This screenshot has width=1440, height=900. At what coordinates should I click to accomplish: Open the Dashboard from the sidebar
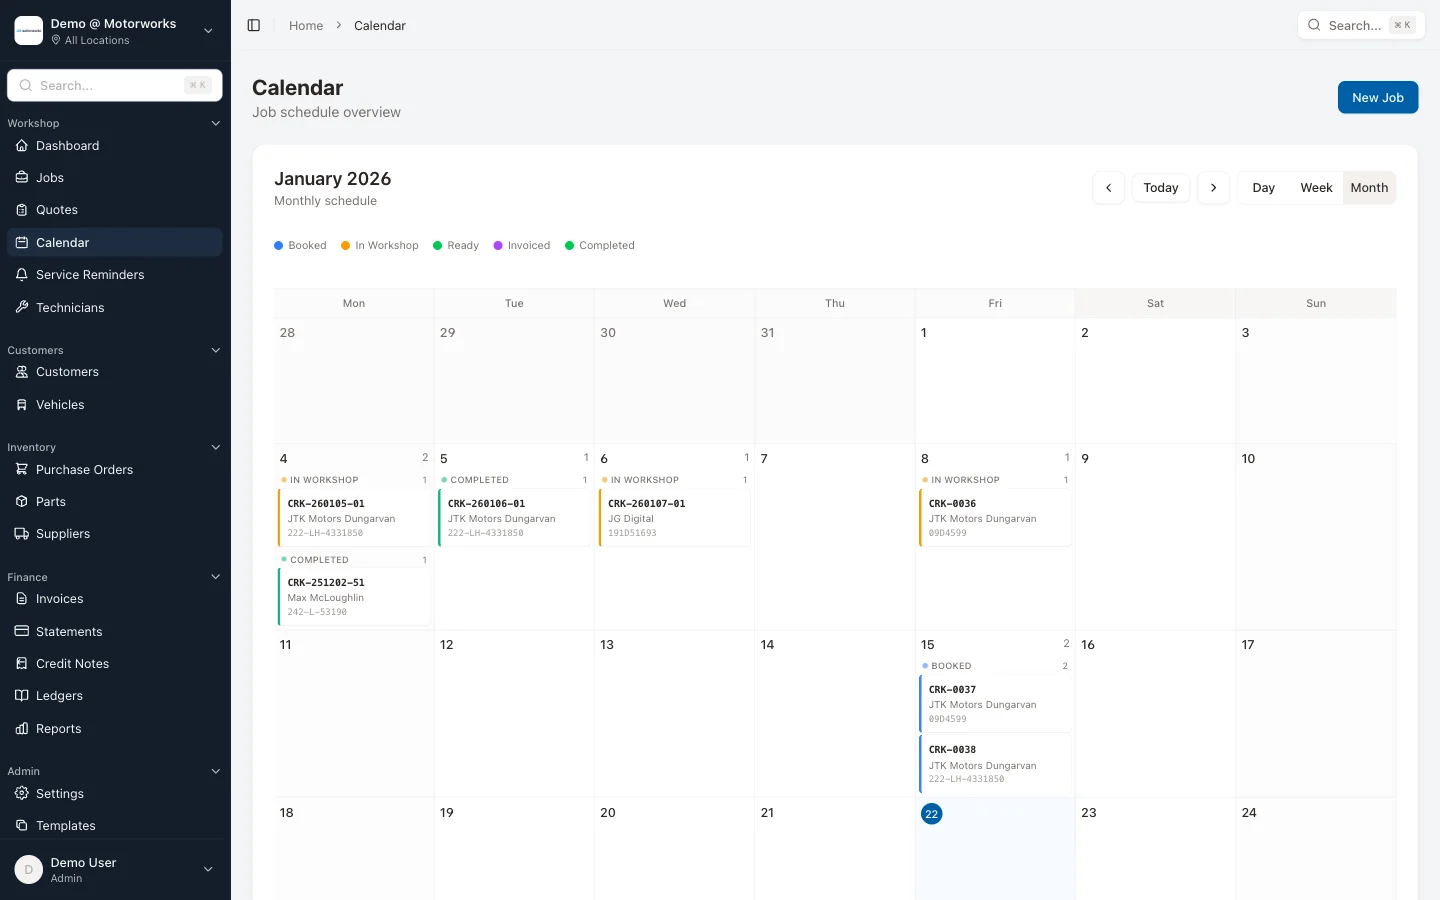pyautogui.click(x=68, y=145)
